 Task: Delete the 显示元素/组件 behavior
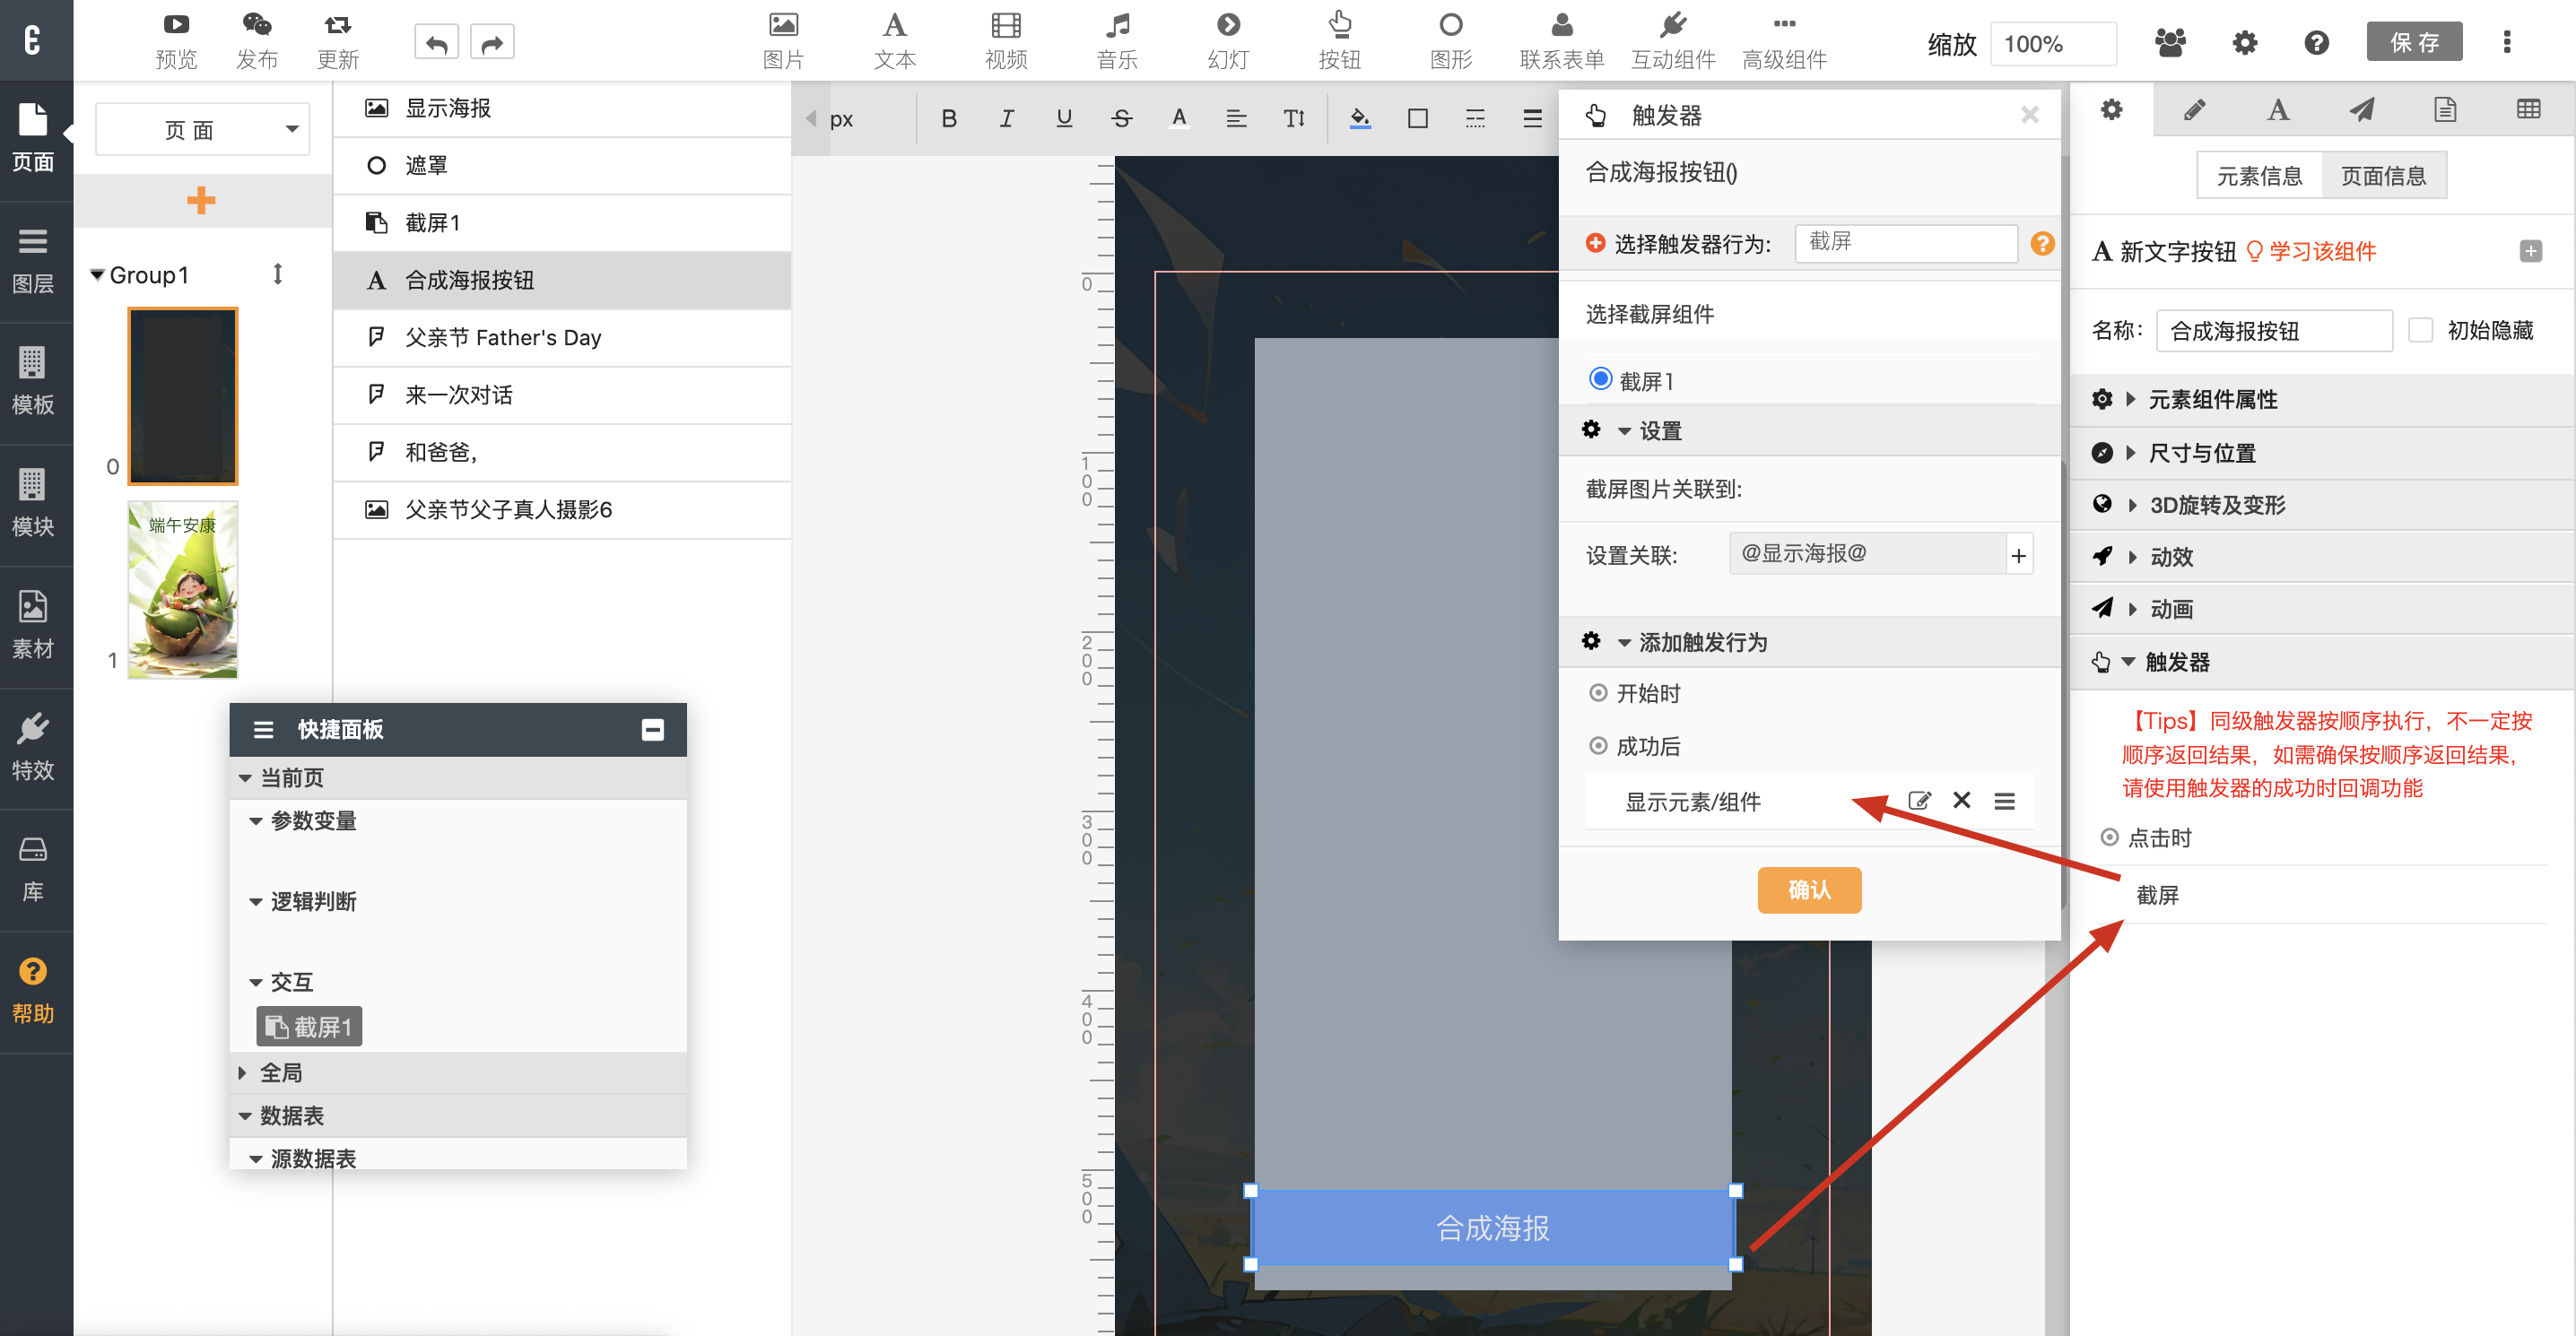[x=1961, y=800]
